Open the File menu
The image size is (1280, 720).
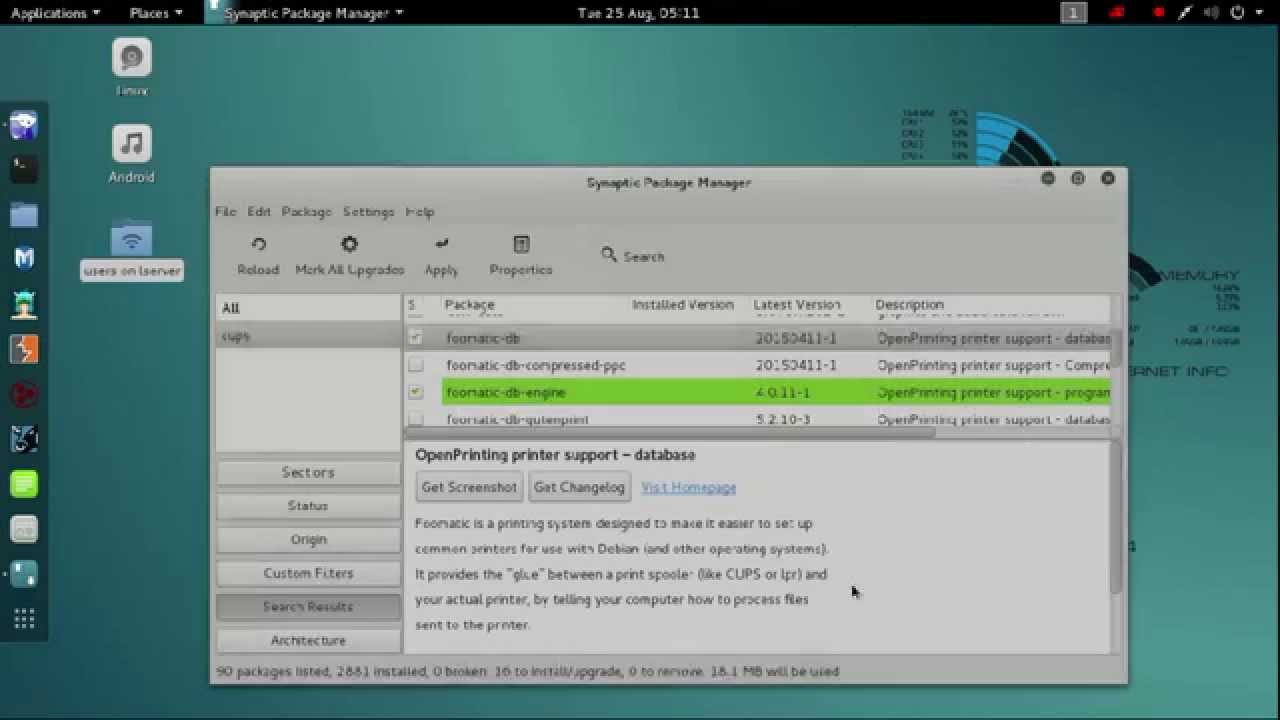[x=225, y=212]
